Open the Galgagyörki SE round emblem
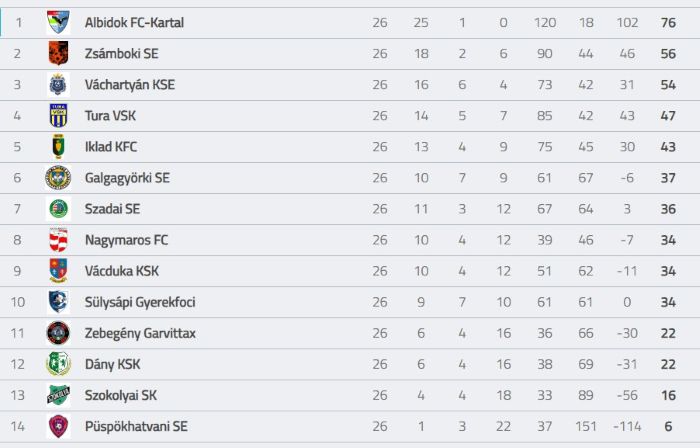700x448 pixels. (x=58, y=178)
